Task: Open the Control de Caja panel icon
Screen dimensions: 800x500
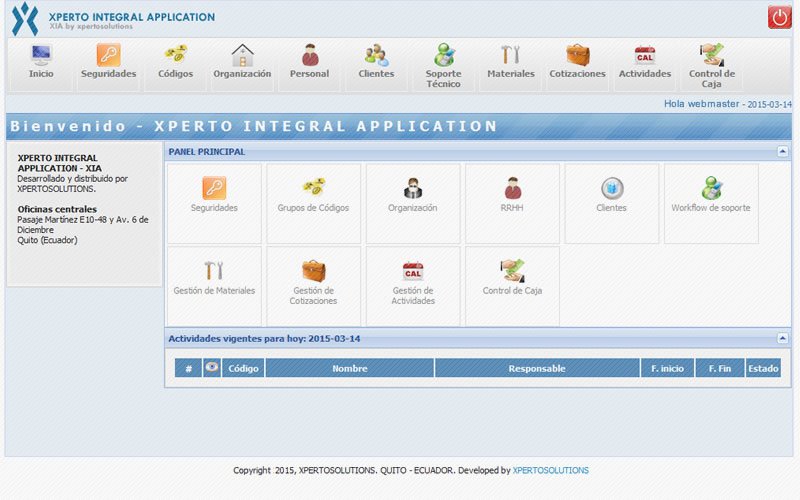Action: (x=512, y=271)
